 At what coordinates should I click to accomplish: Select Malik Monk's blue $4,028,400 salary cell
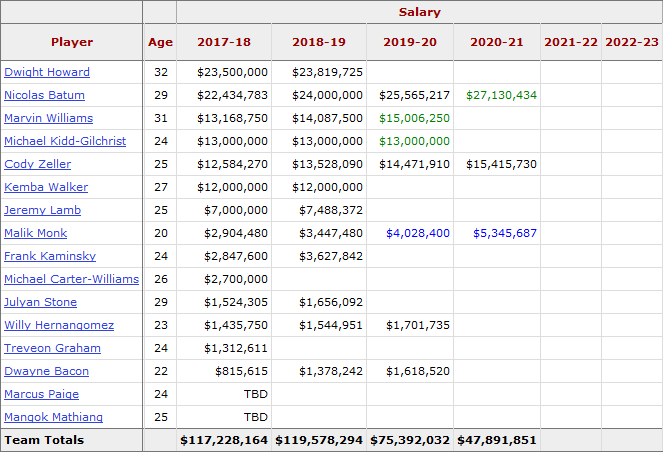pyautogui.click(x=414, y=233)
